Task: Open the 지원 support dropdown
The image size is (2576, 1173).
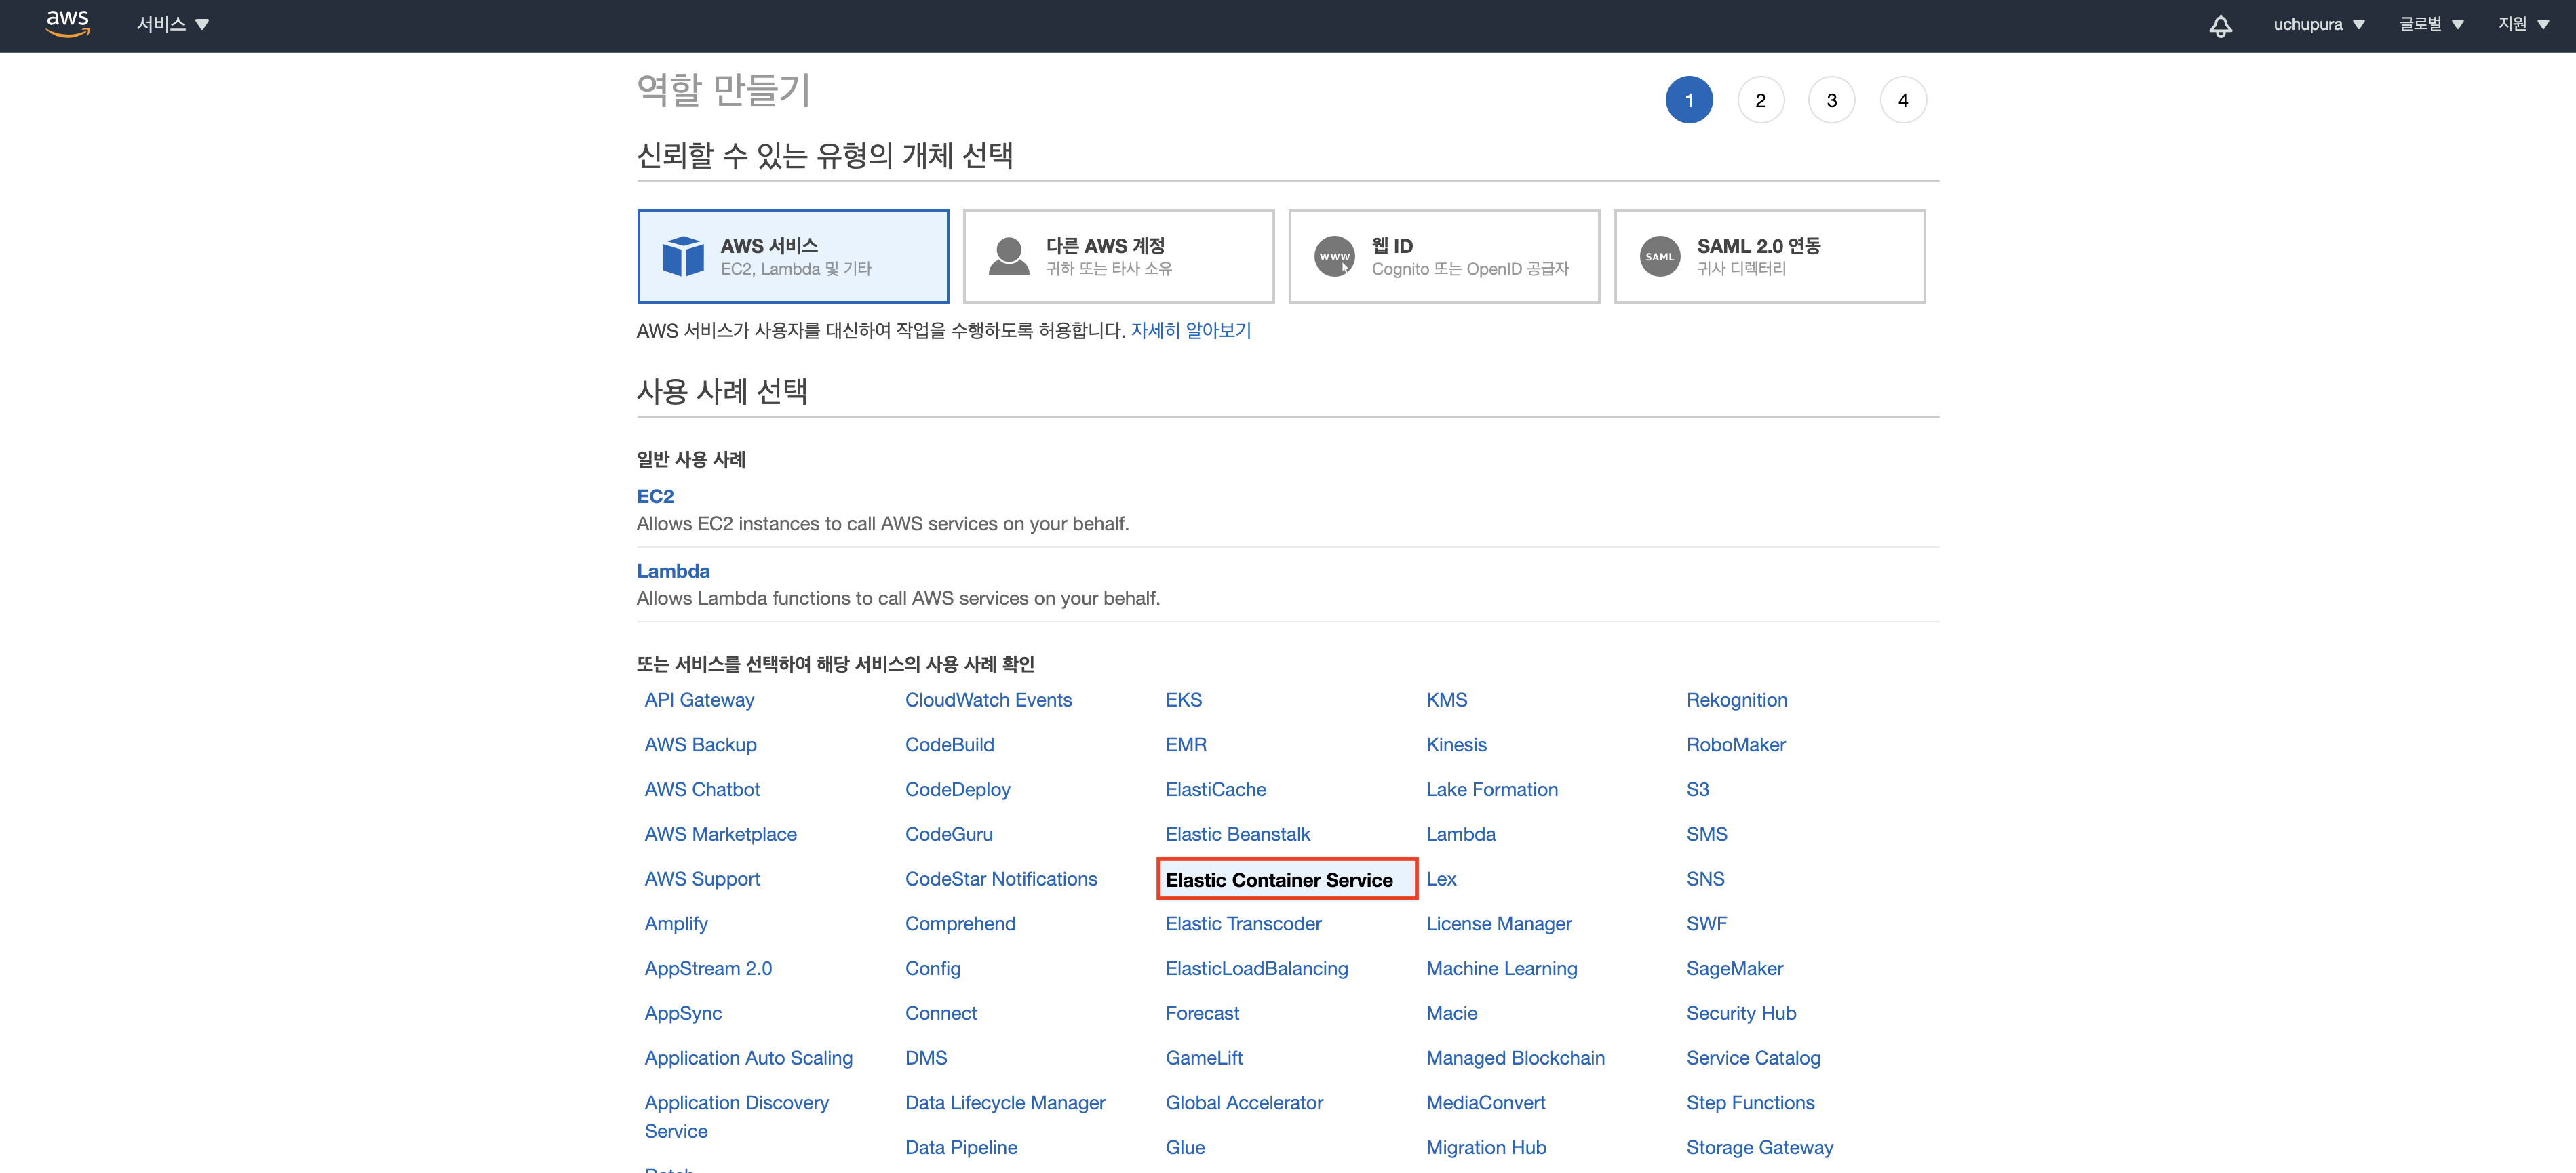Action: click(x=2523, y=24)
